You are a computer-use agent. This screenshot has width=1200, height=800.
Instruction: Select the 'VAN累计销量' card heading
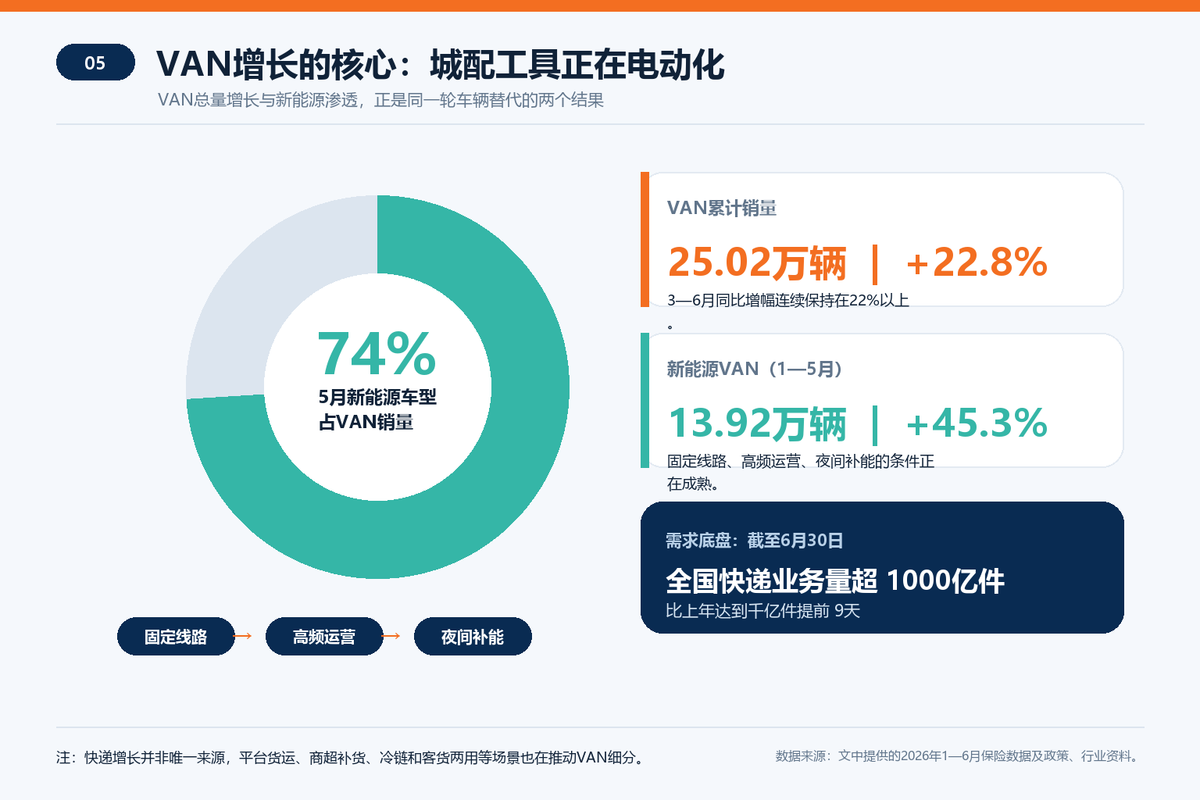click(x=722, y=208)
